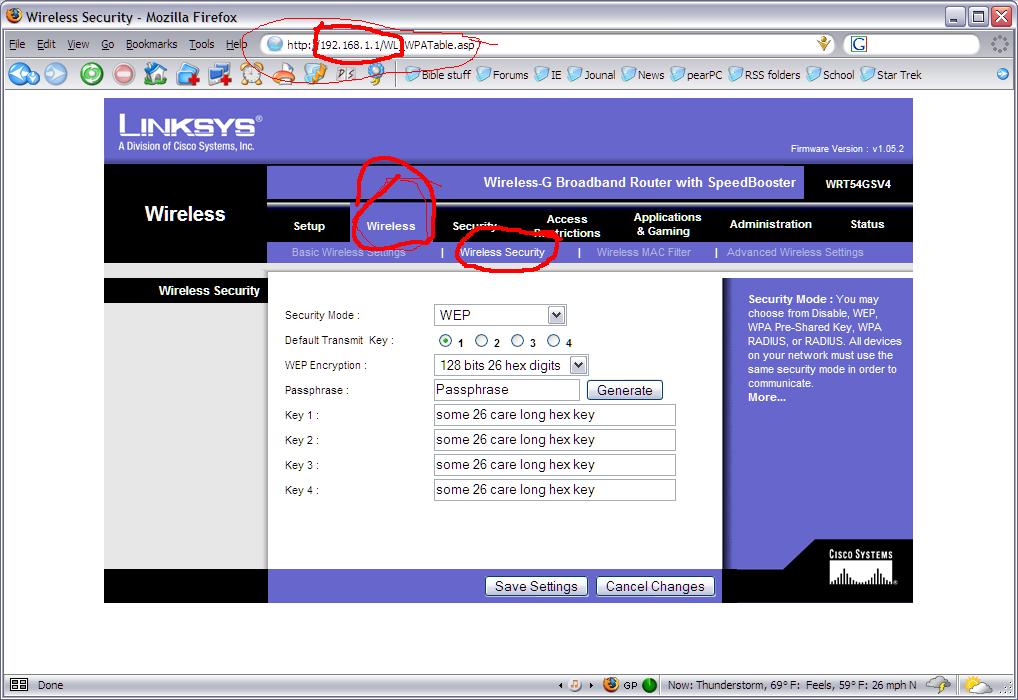The height and width of the screenshot is (700, 1018).
Task: Switch to the Status tab
Action: pyautogui.click(x=867, y=224)
